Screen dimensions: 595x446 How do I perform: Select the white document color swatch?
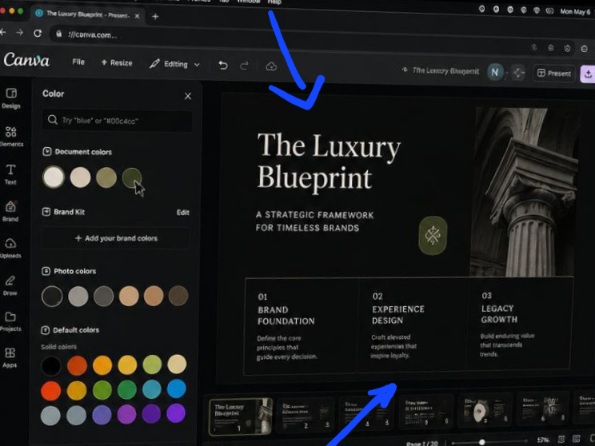54,177
